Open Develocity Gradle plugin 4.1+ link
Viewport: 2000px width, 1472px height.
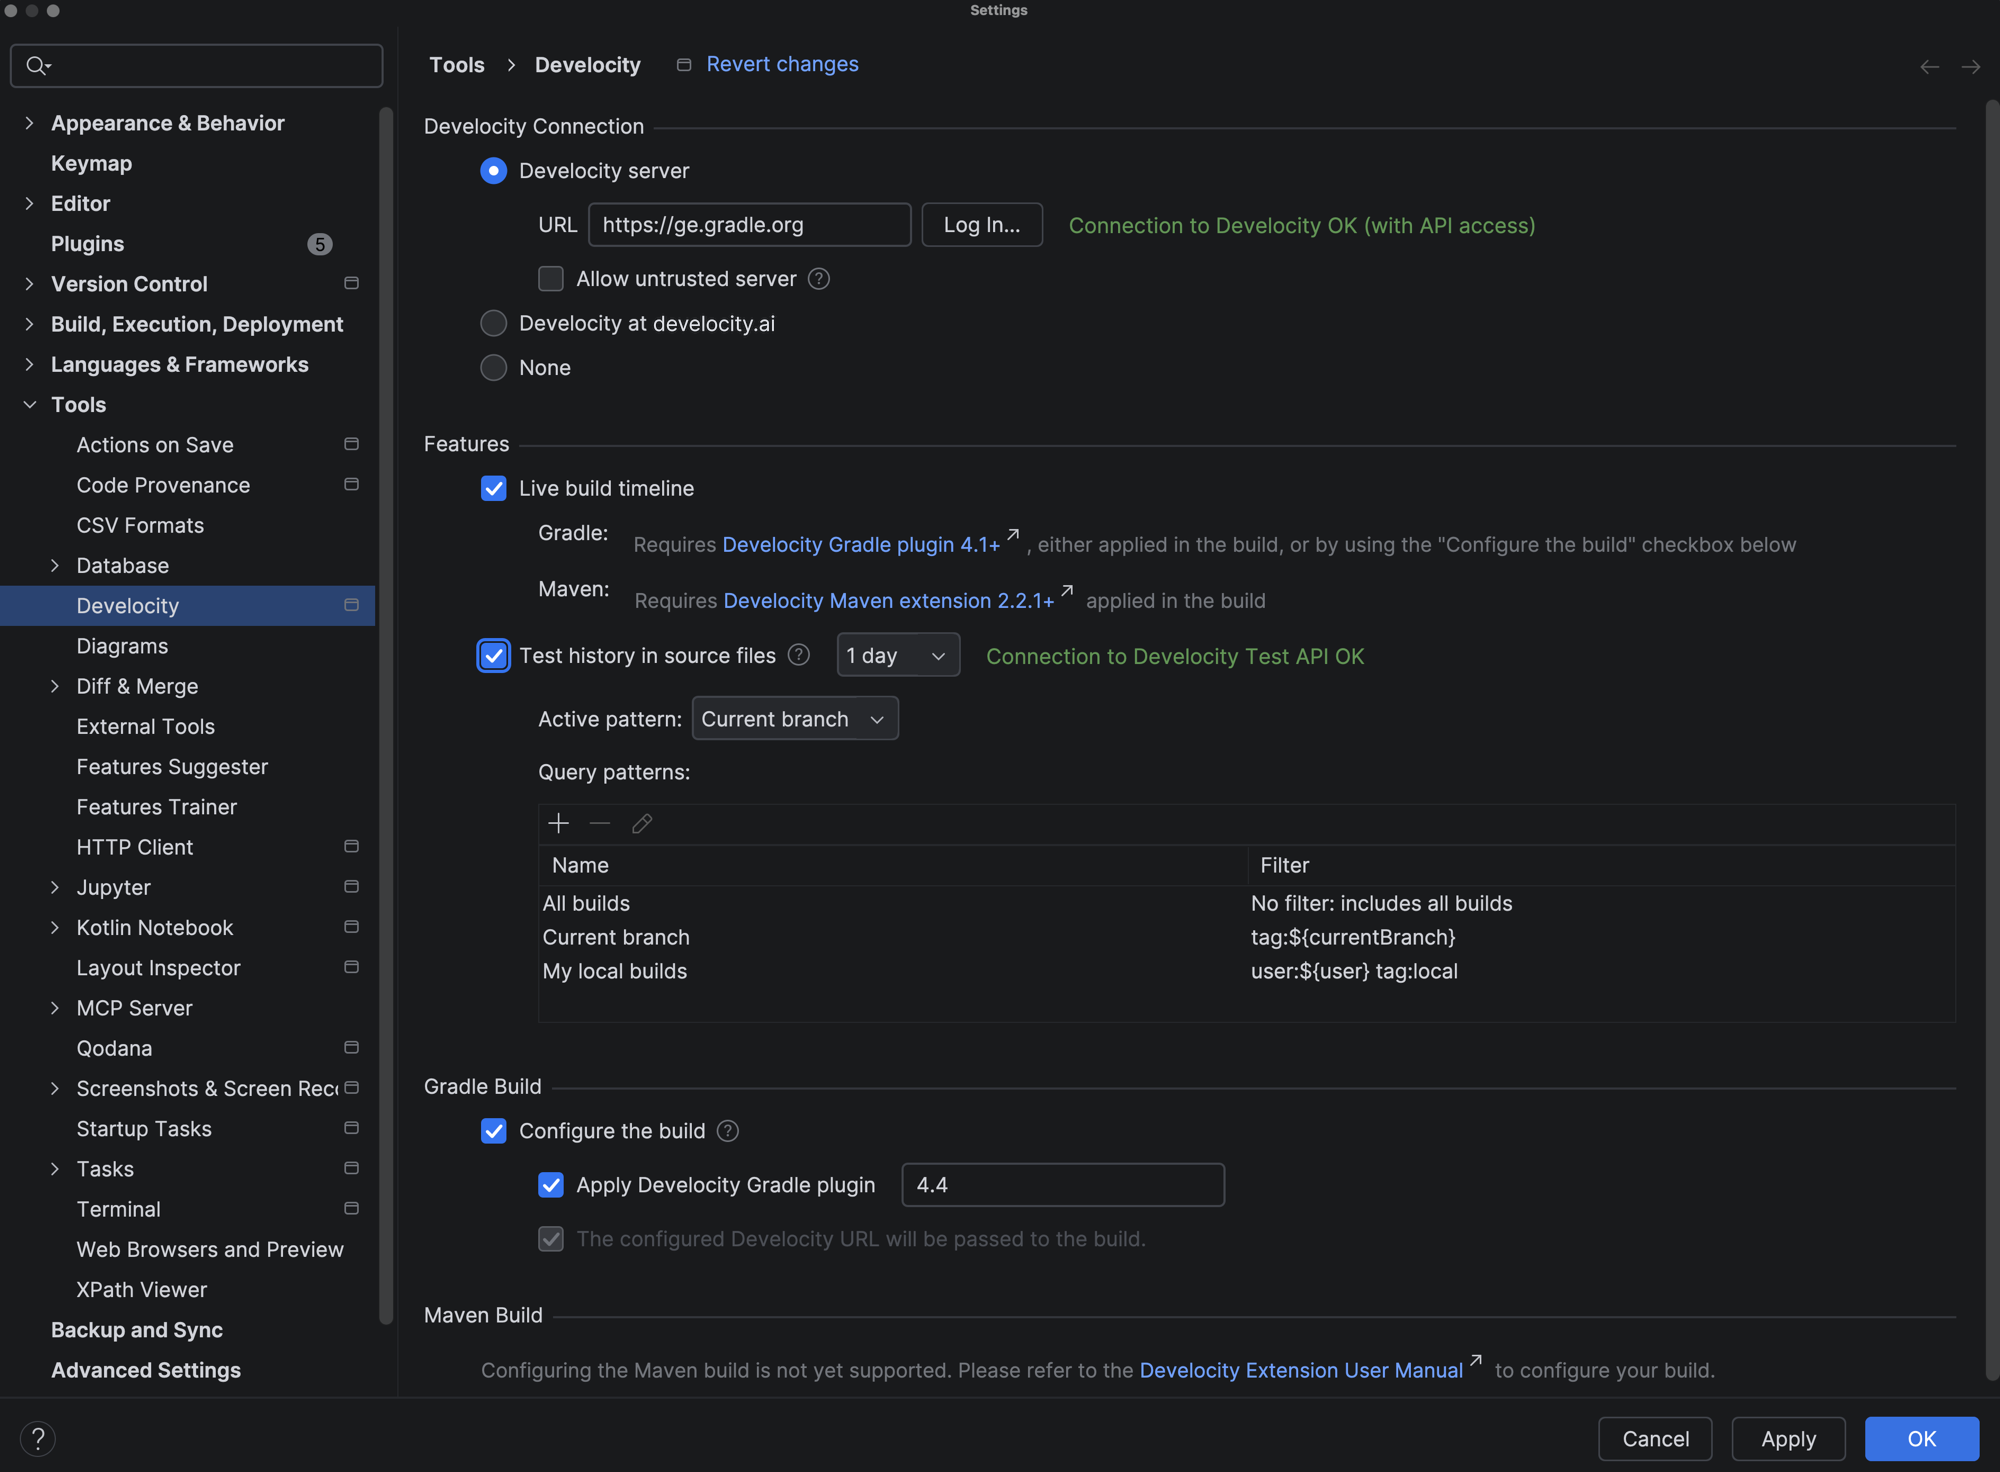click(x=861, y=544)
